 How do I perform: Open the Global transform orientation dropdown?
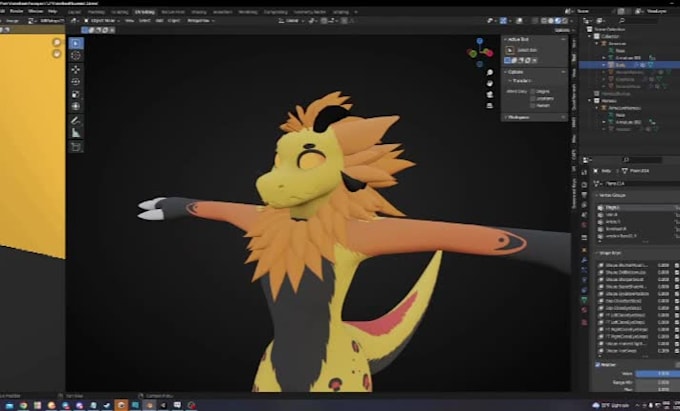click(x=291, y=20)
